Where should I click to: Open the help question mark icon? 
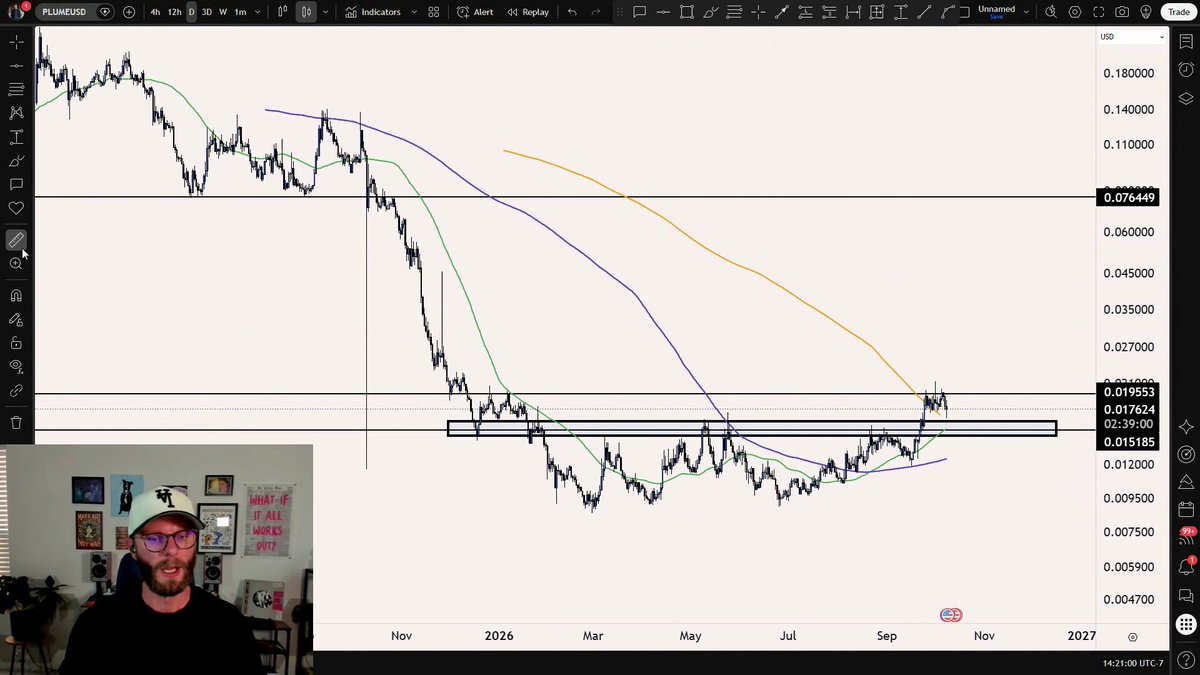[x=1186, y=662]
